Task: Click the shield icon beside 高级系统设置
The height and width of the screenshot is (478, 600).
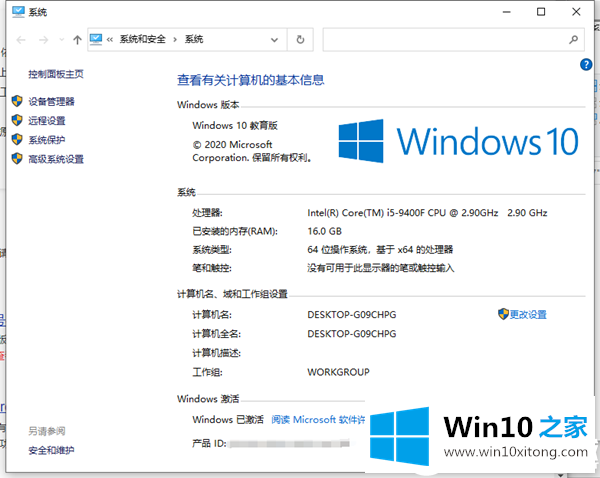Action: 17,158
